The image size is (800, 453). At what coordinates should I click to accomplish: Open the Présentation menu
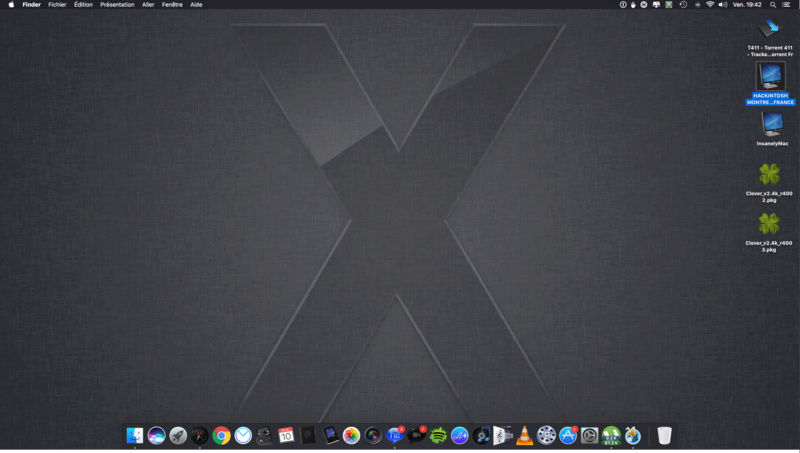point(117,5)
